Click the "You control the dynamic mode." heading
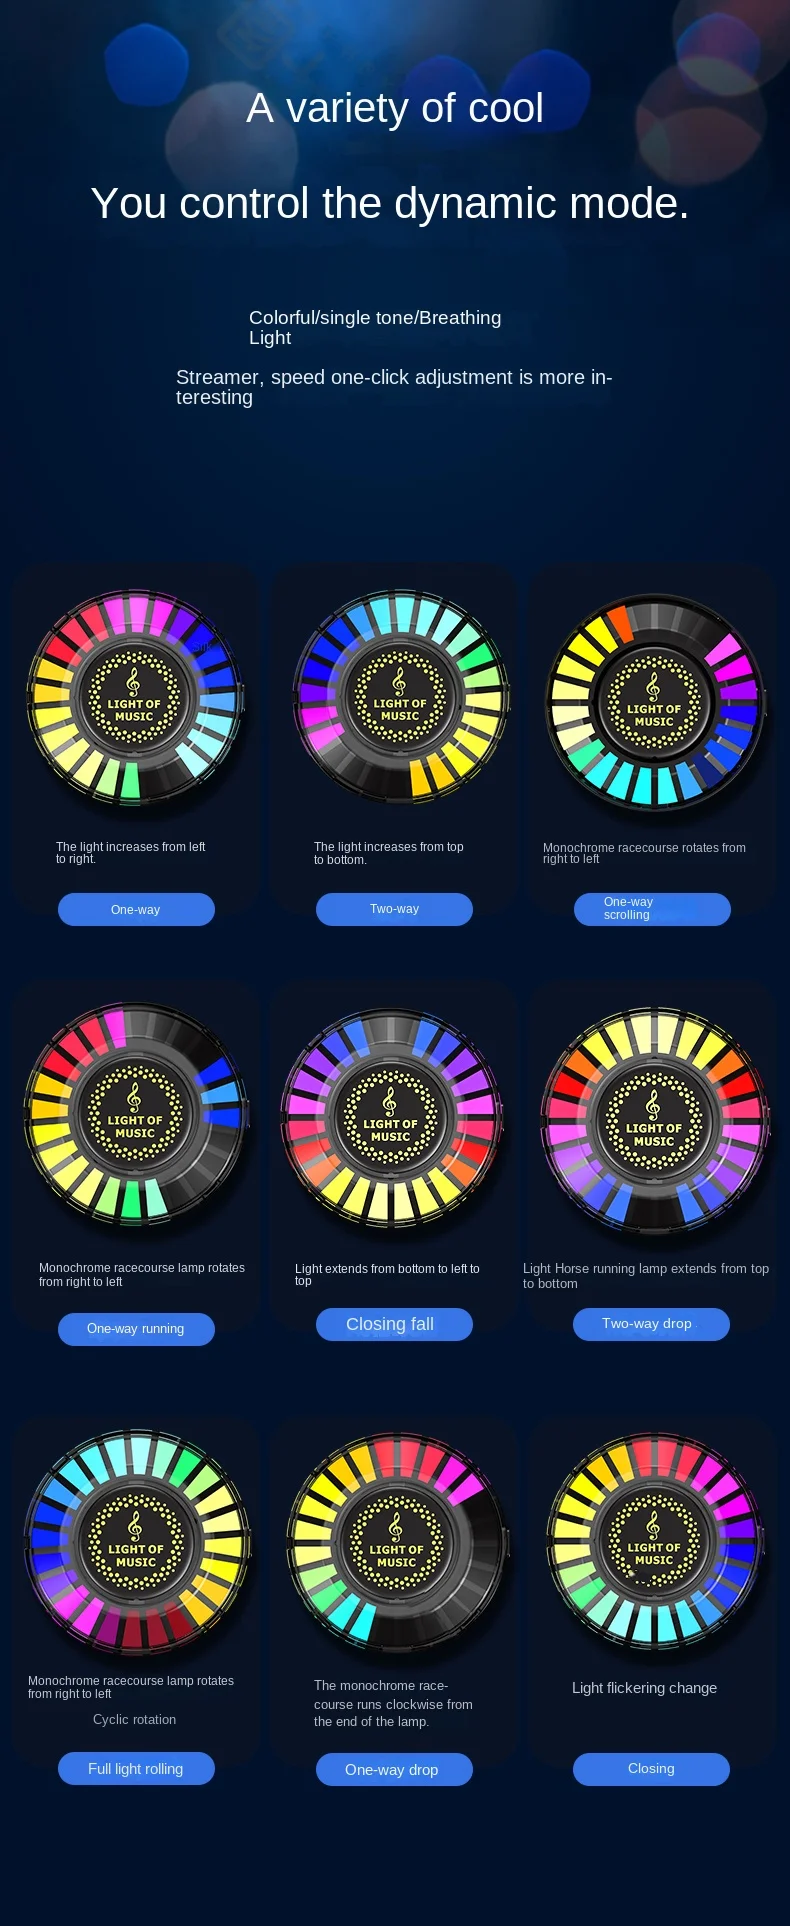The image size is (790, 1926). pyautogui.click(x=390, y=204)
